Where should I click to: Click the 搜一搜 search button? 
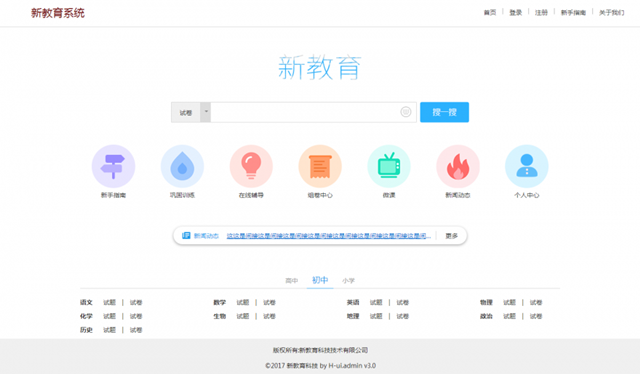[x=444, y=112]
